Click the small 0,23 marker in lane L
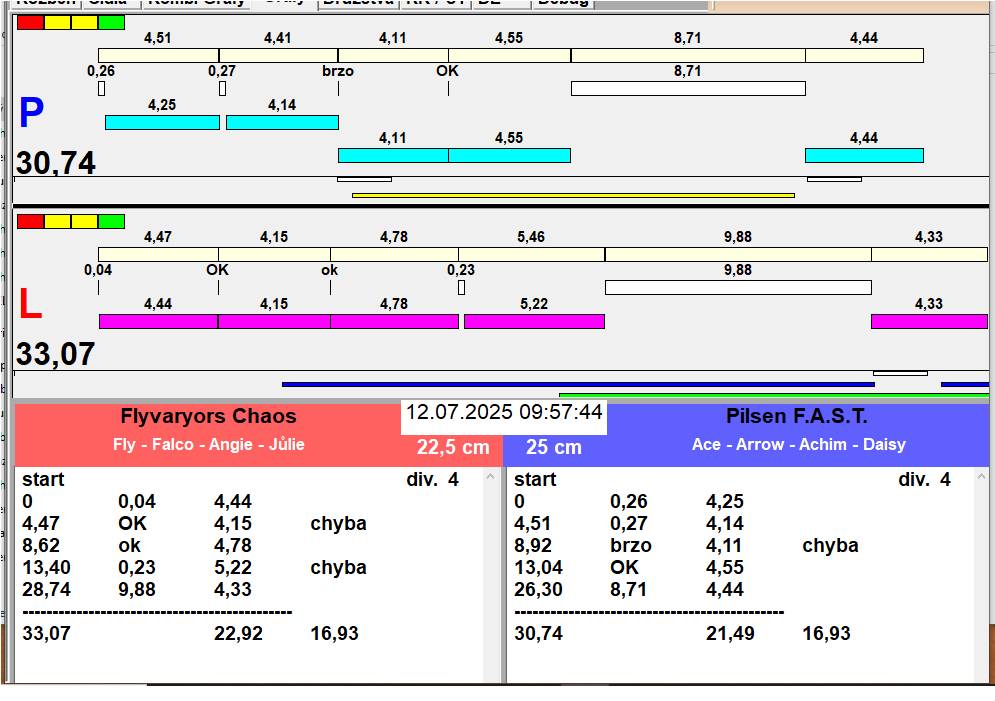Viewport: 995px width, 701px height. (461, 288)
